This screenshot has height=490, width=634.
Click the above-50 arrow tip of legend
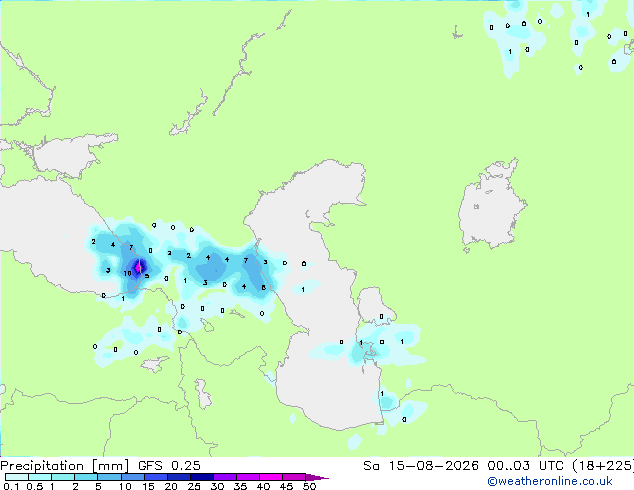pyautogui.click(x=317, y=477)
